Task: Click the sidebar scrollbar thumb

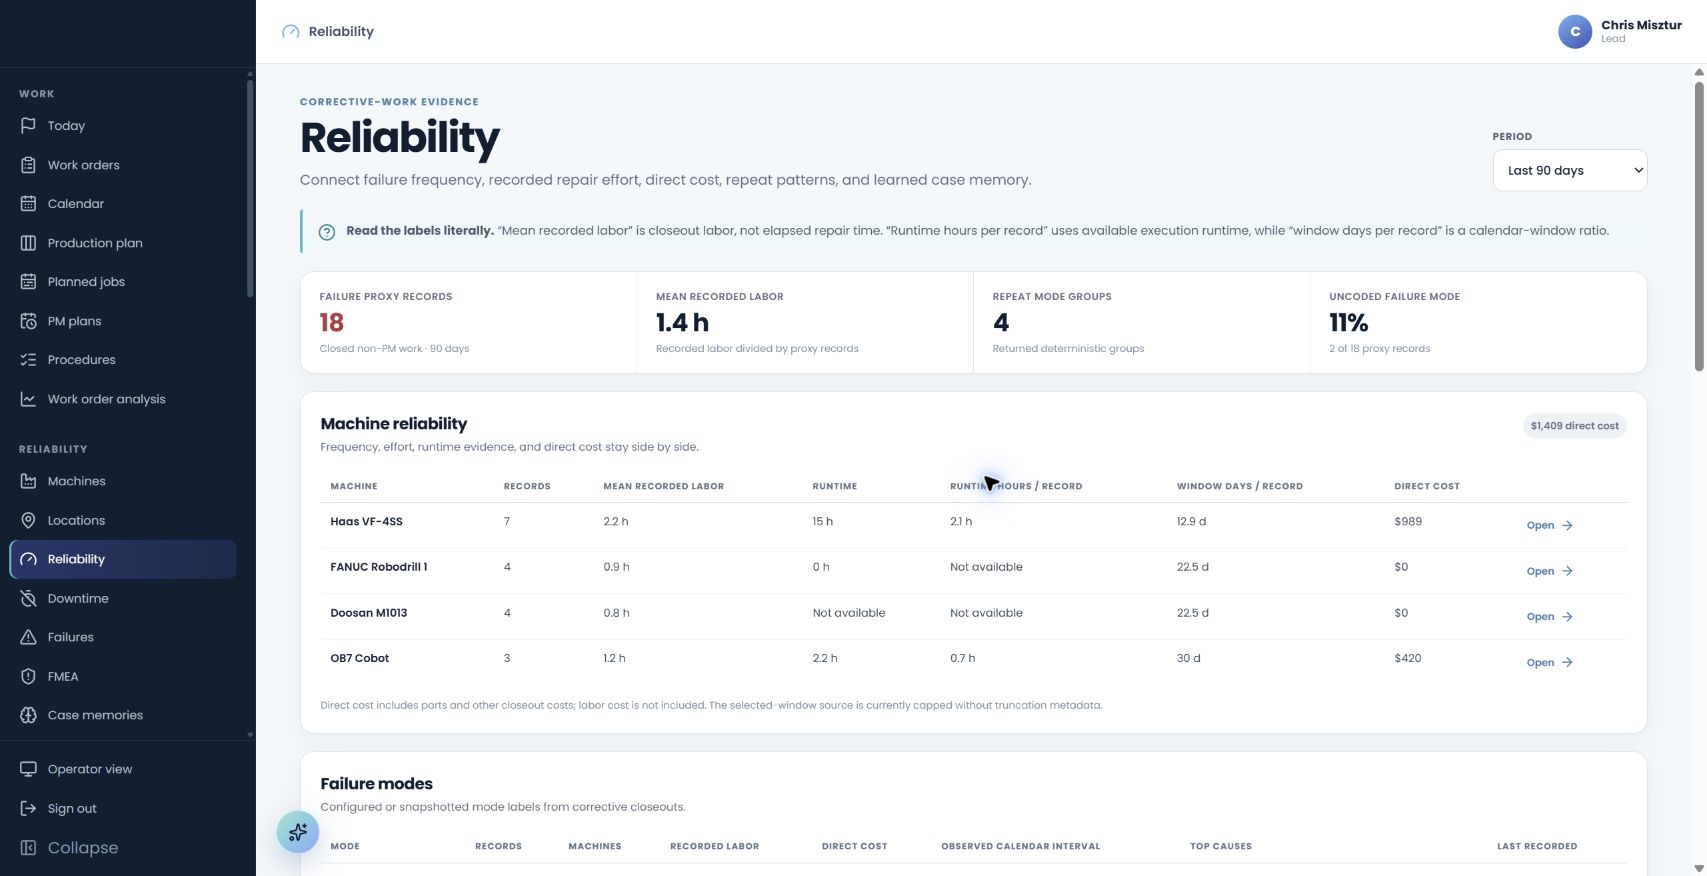Action: coord(250,188)
